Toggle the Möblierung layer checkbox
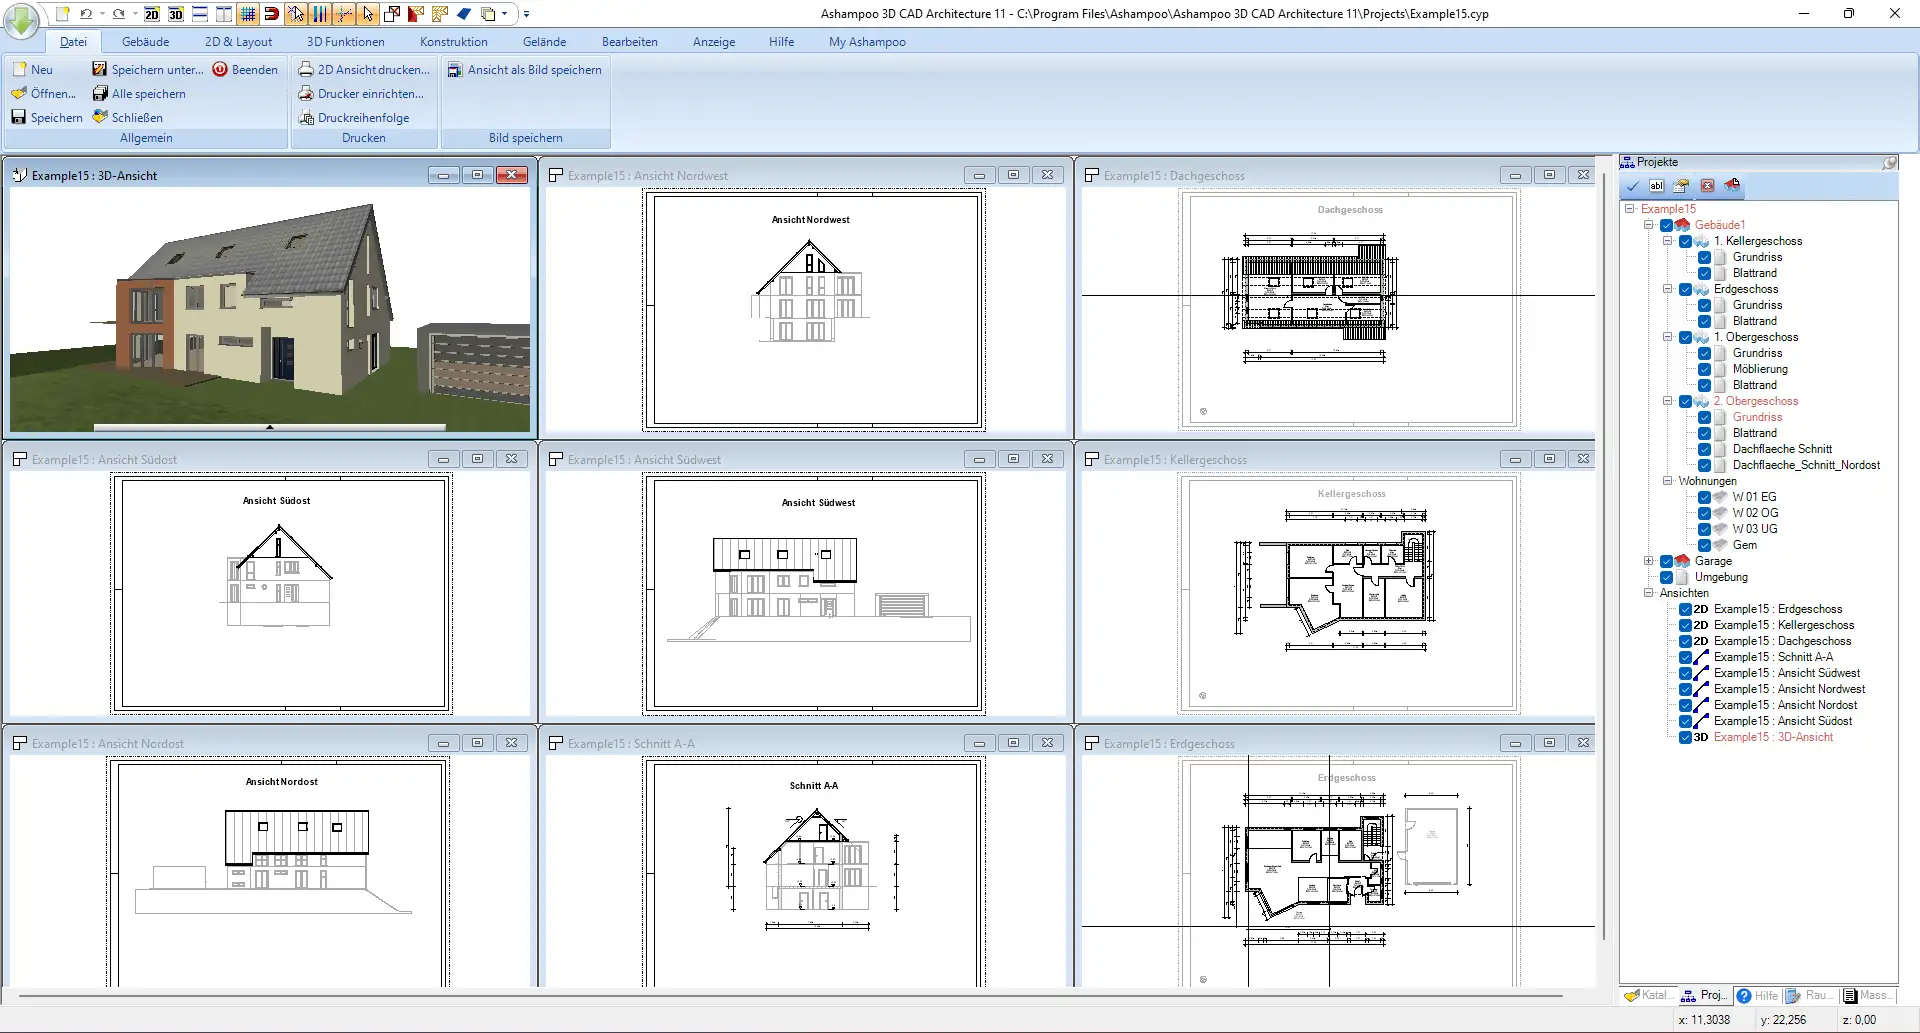This screenshot has height=1033, width=1920. point(1704,370)
